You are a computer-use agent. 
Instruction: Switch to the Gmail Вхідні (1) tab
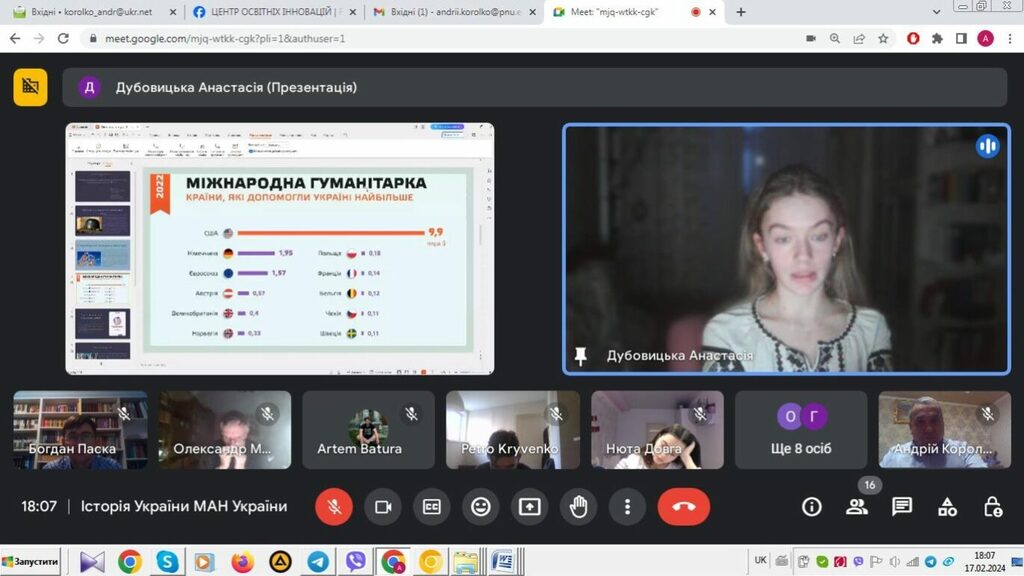[x=450, y=12]
